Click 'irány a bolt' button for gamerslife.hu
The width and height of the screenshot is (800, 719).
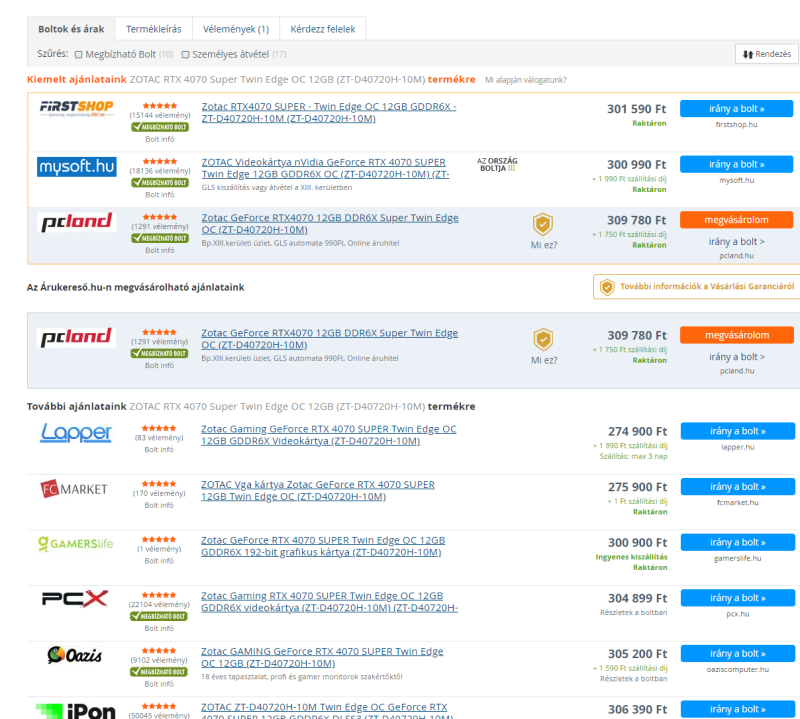(738, 542)
